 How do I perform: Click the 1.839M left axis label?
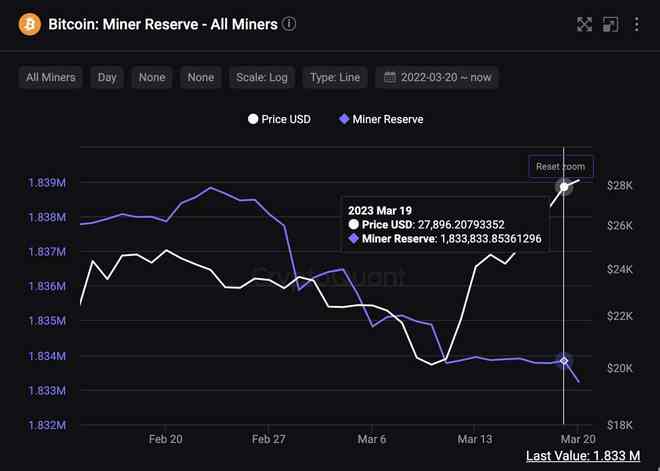coord(47,183)
